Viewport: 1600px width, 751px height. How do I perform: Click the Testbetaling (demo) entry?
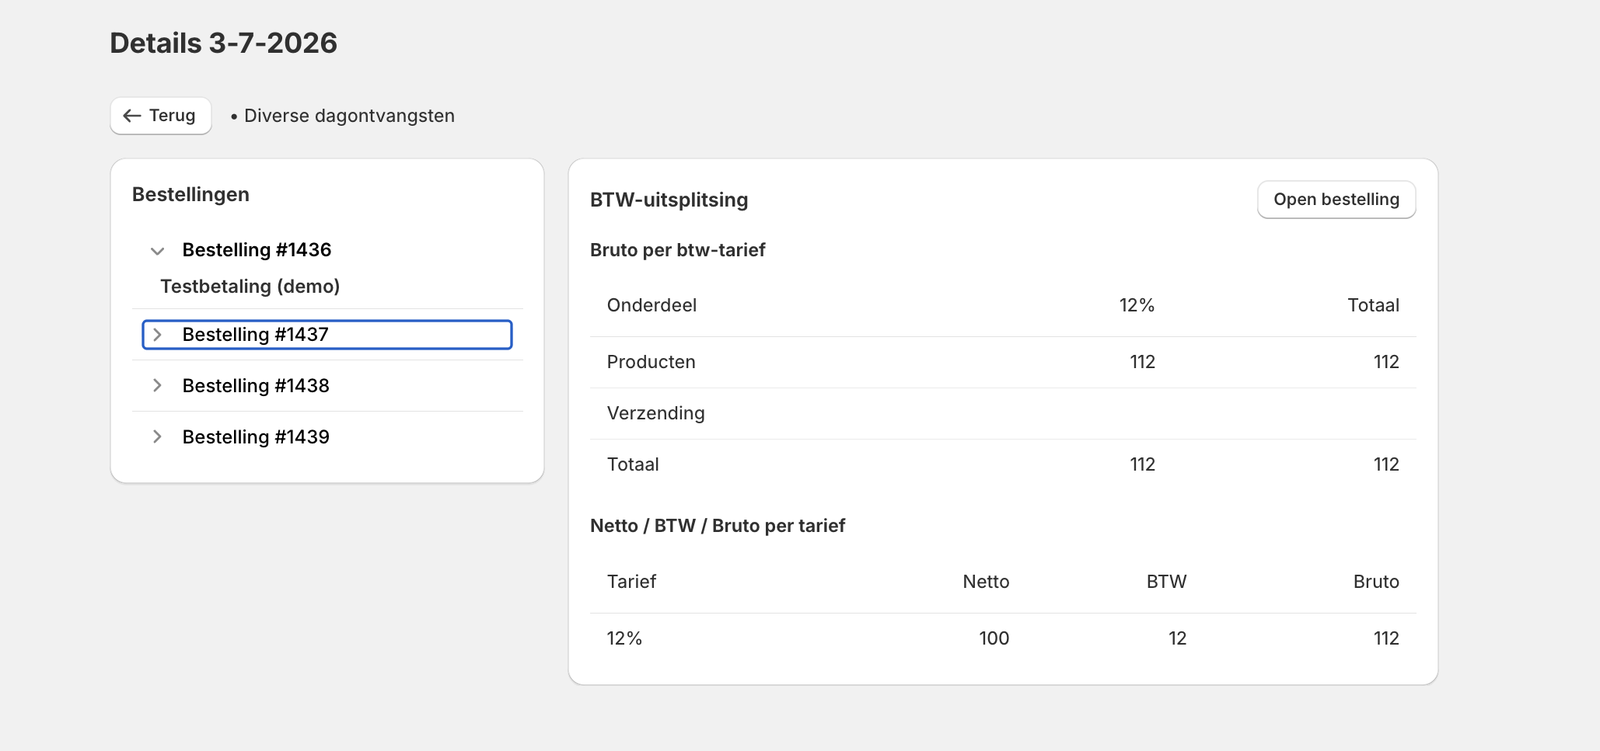pyautogui.click(x=250, y=287)
